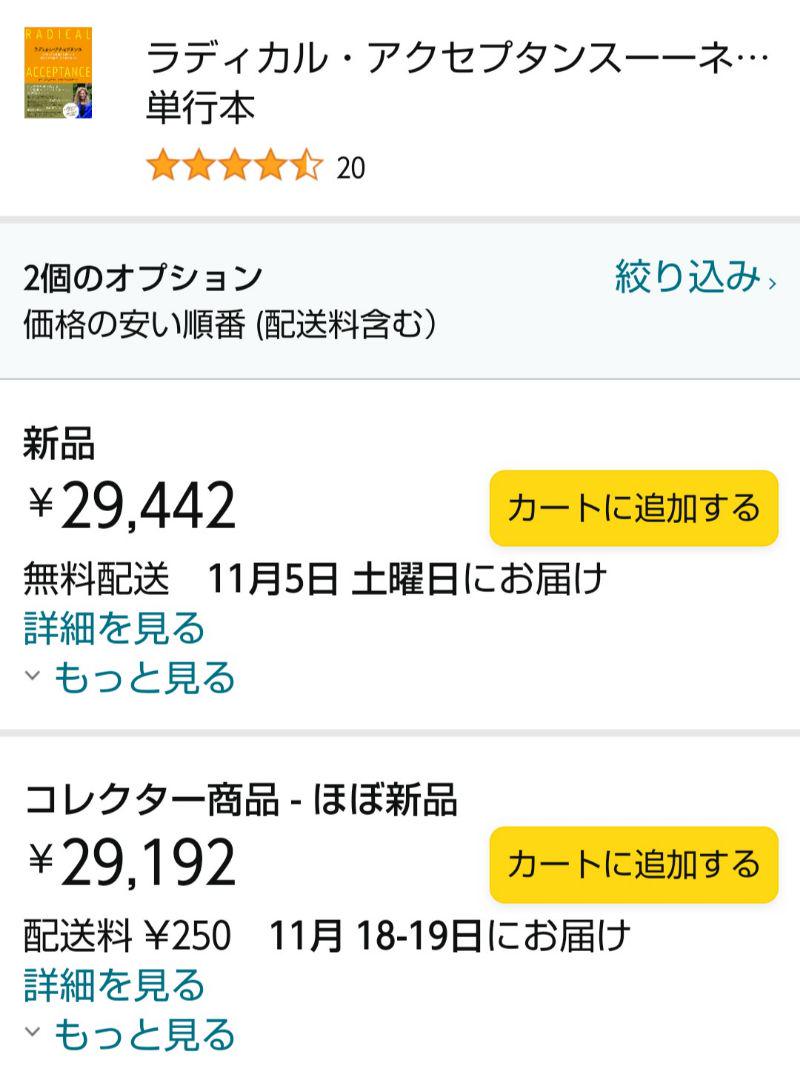
Task: Tap the down chevron in the 新品 section
Action: (x=32, y=675)
